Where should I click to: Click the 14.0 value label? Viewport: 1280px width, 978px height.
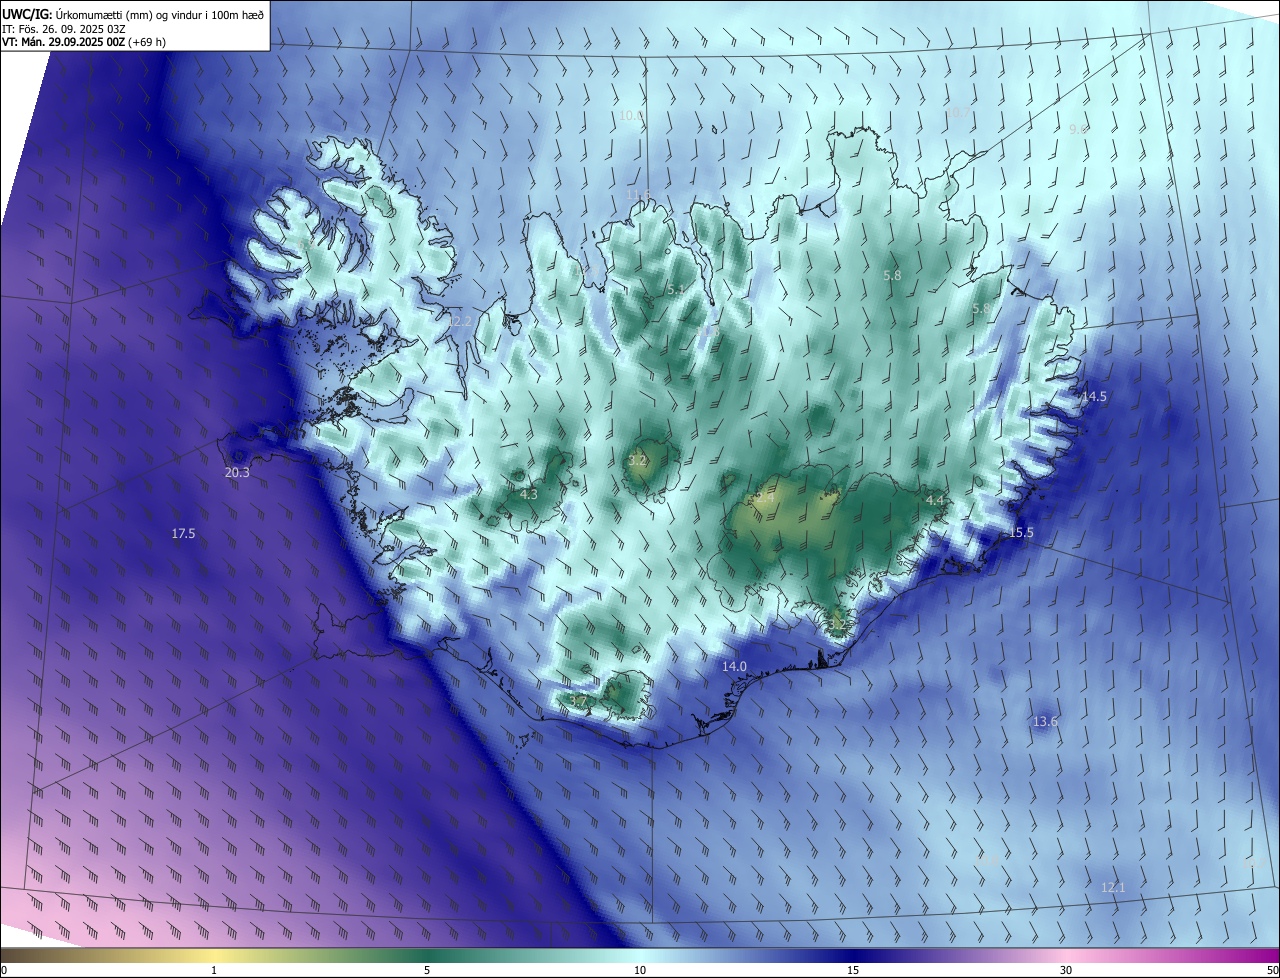[x=734, y=666]
